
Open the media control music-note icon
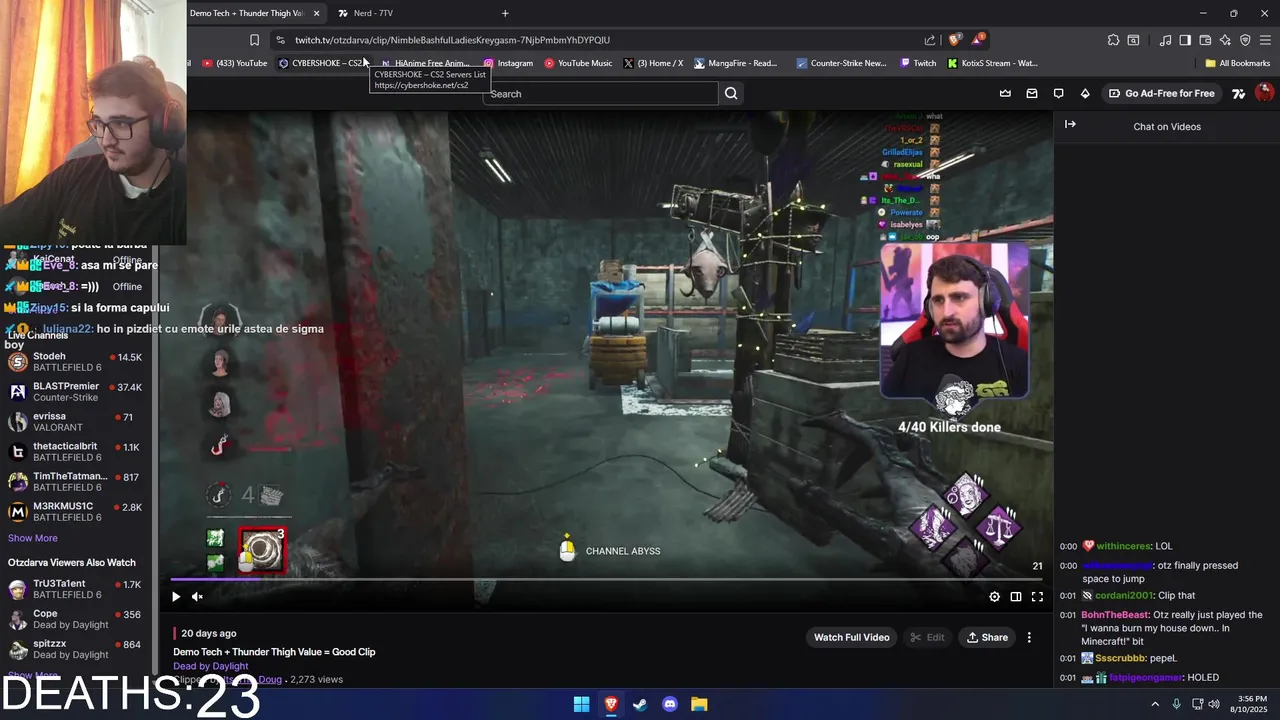pos(1165,40)
